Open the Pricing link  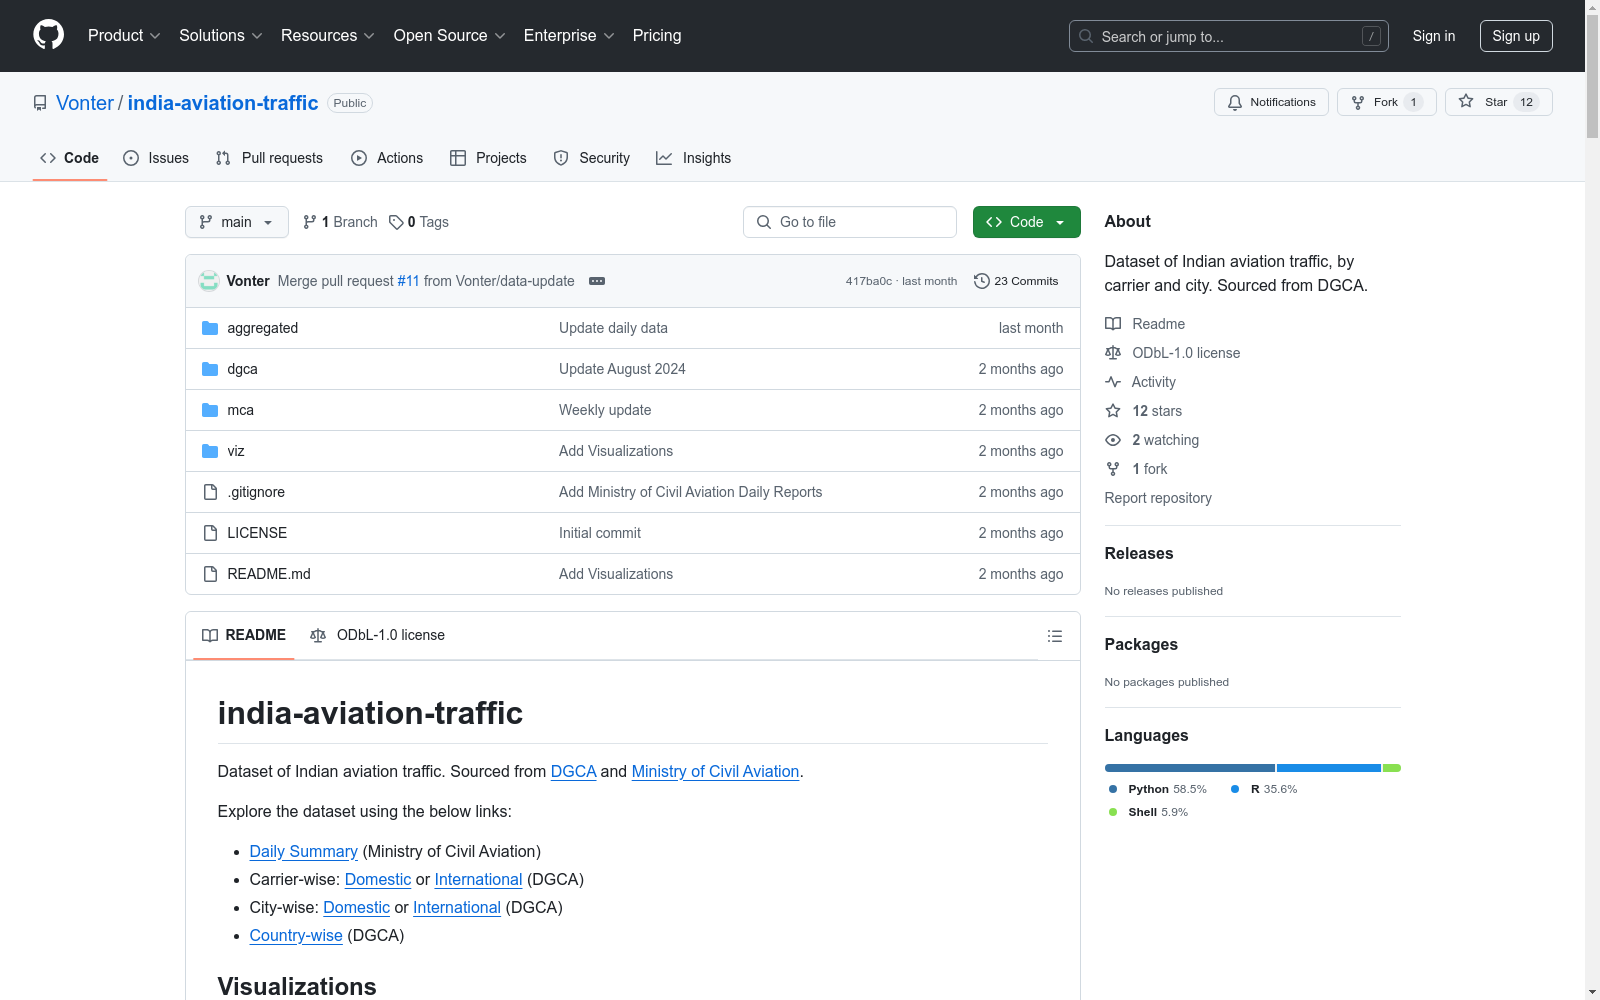[657, 36]
